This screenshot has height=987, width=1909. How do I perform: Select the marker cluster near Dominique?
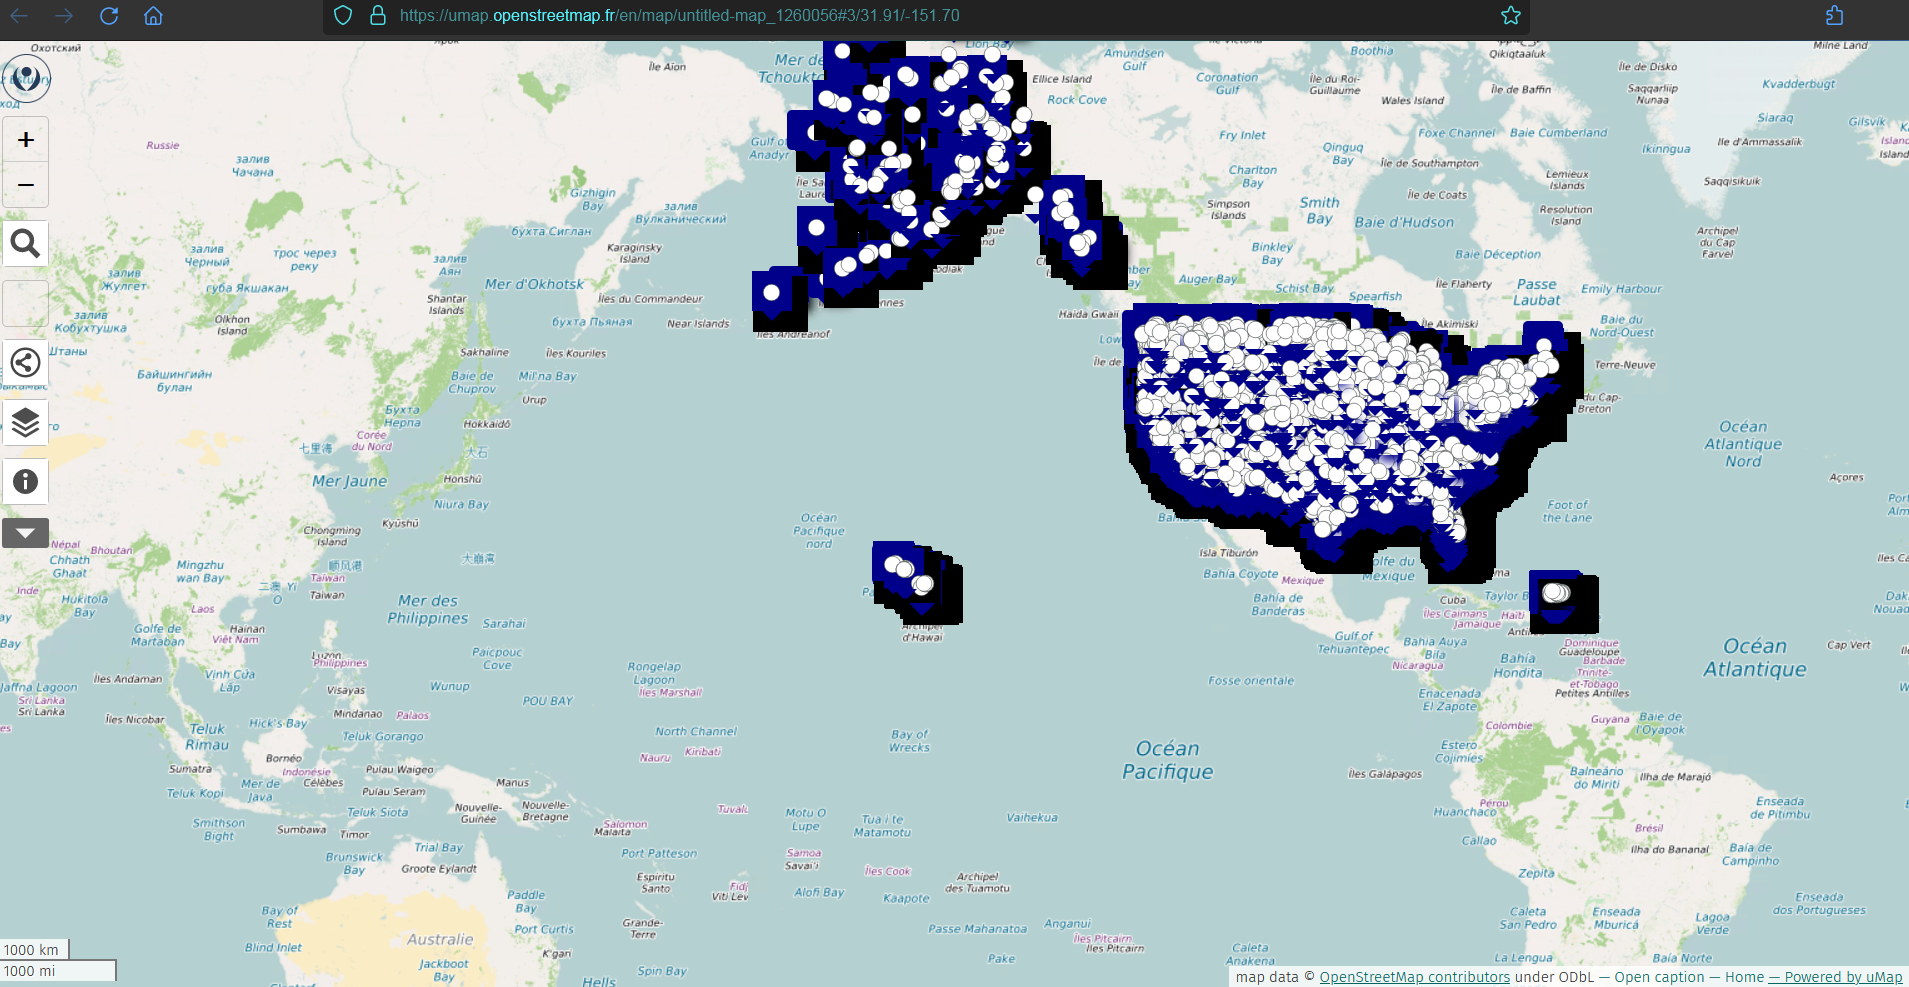point(1555,593)
